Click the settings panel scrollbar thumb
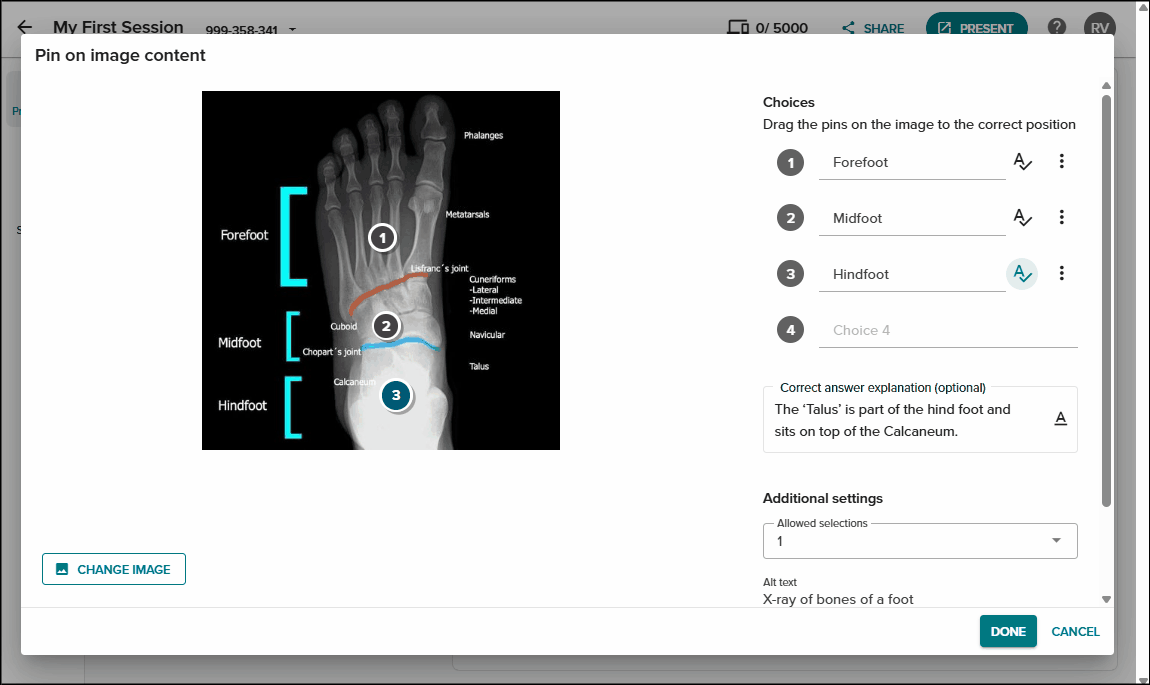Image resolution: width=1150 pixels, height=685 pixels. [1106, 301]
